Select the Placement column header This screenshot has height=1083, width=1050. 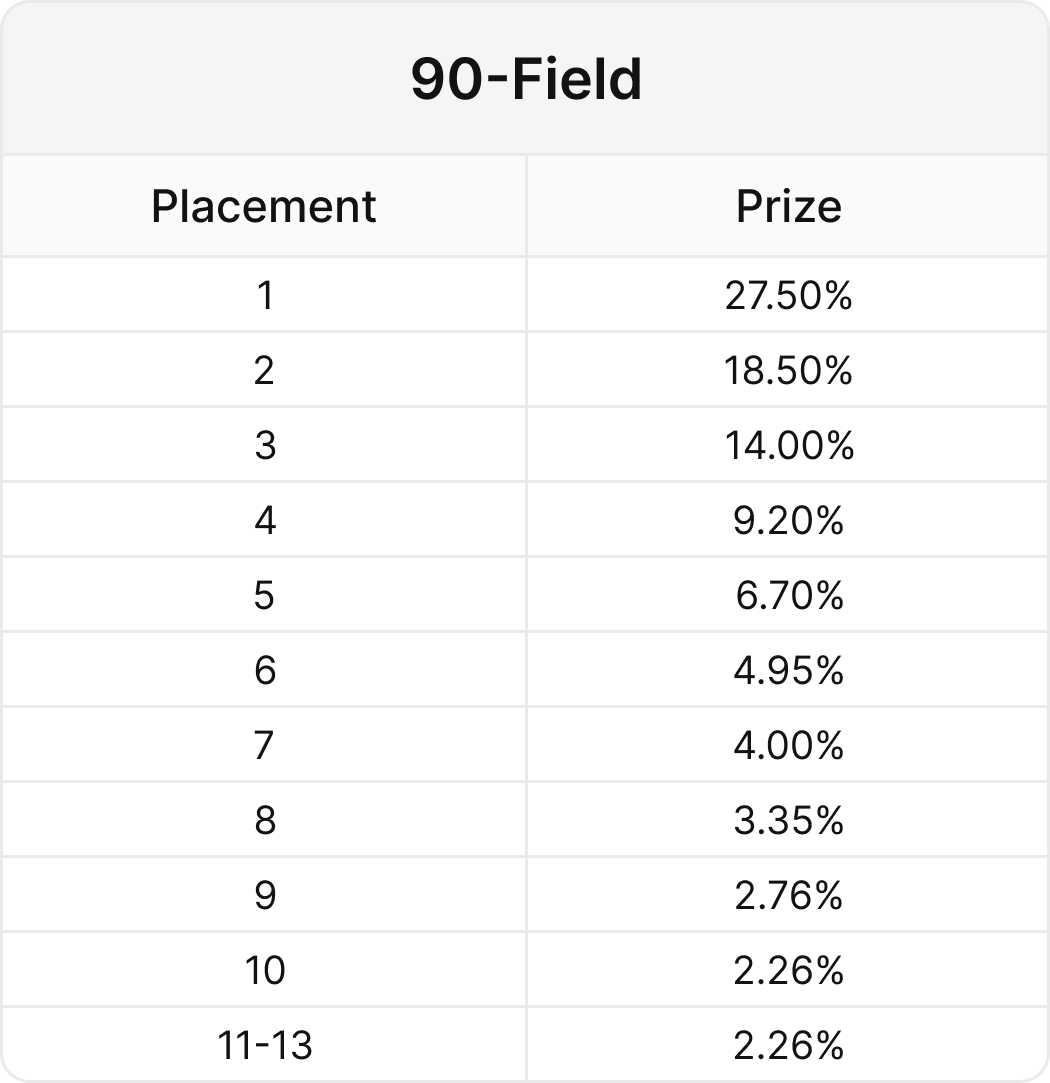[263, 206]
